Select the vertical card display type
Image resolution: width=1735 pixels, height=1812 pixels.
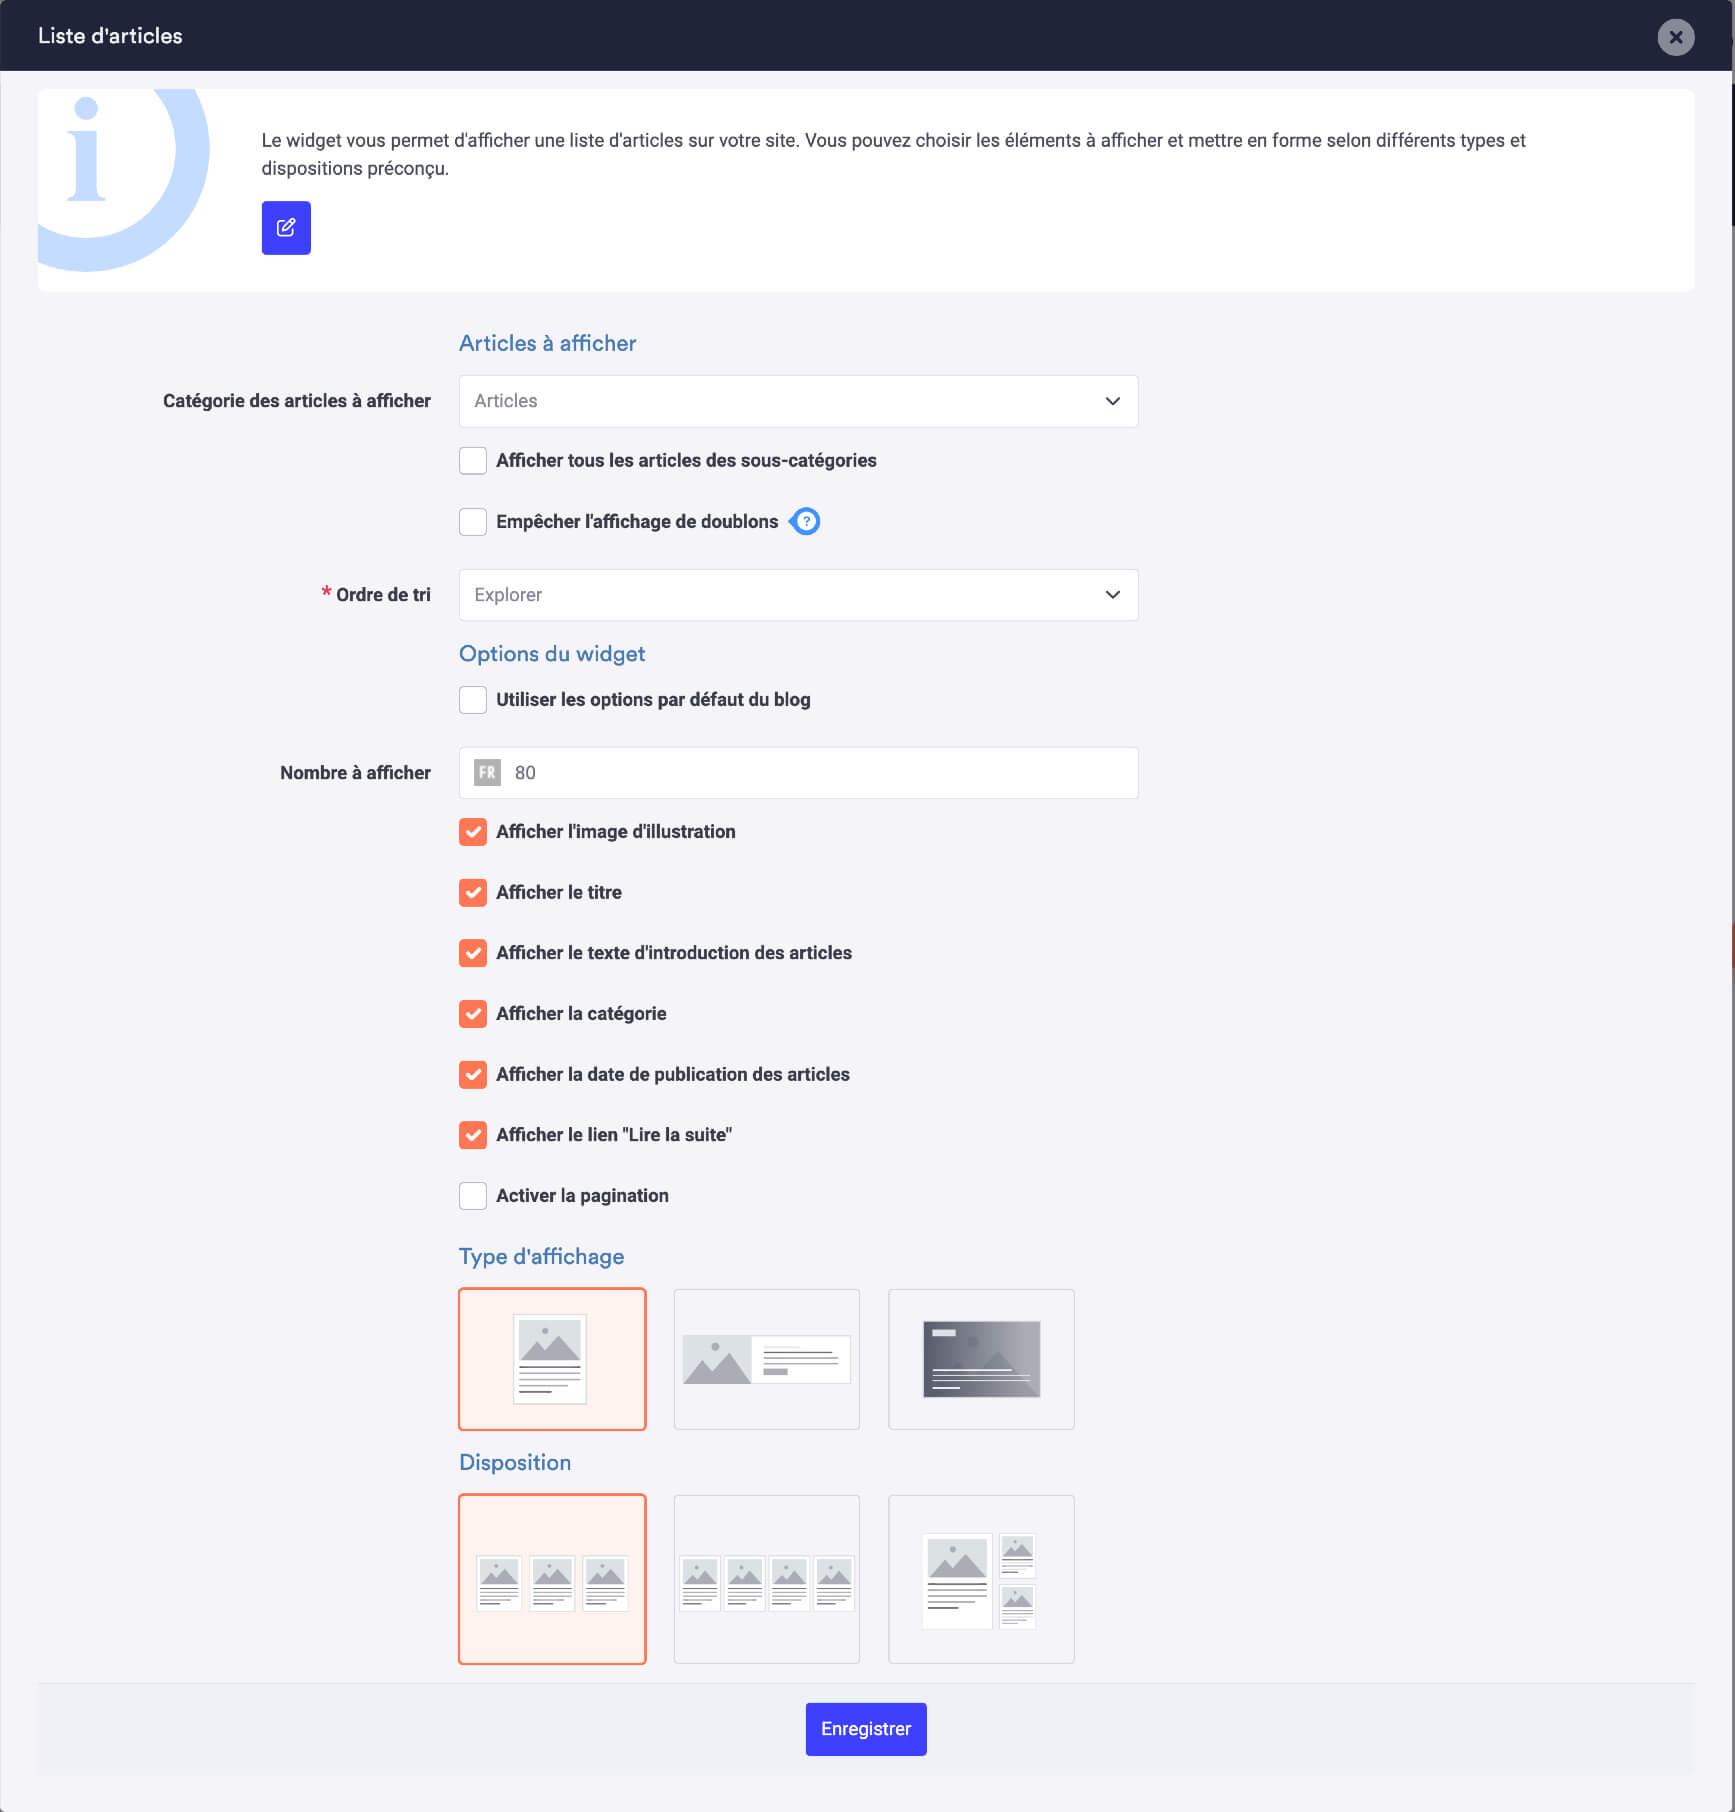(x=552, y=1359)
